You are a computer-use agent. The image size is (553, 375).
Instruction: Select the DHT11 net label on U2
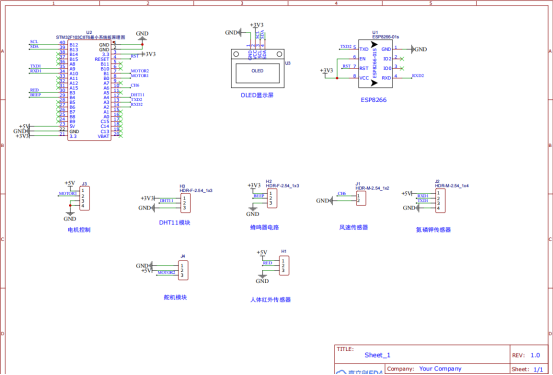pos(138,95)
